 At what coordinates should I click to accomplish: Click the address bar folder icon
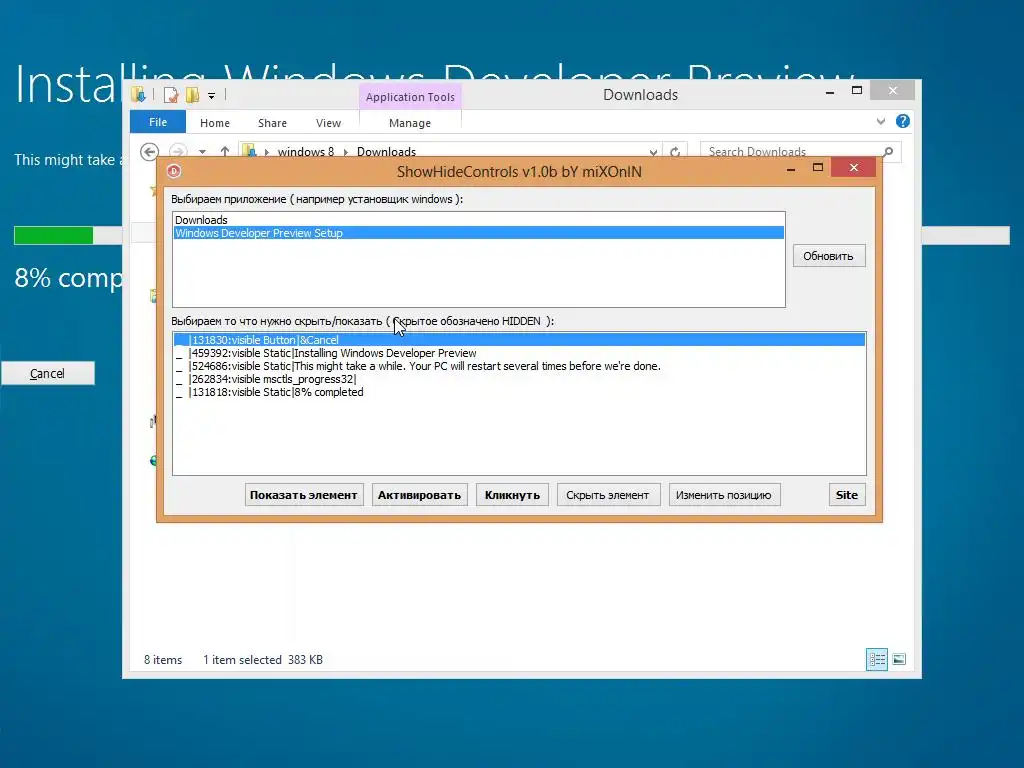pos(249,152)
